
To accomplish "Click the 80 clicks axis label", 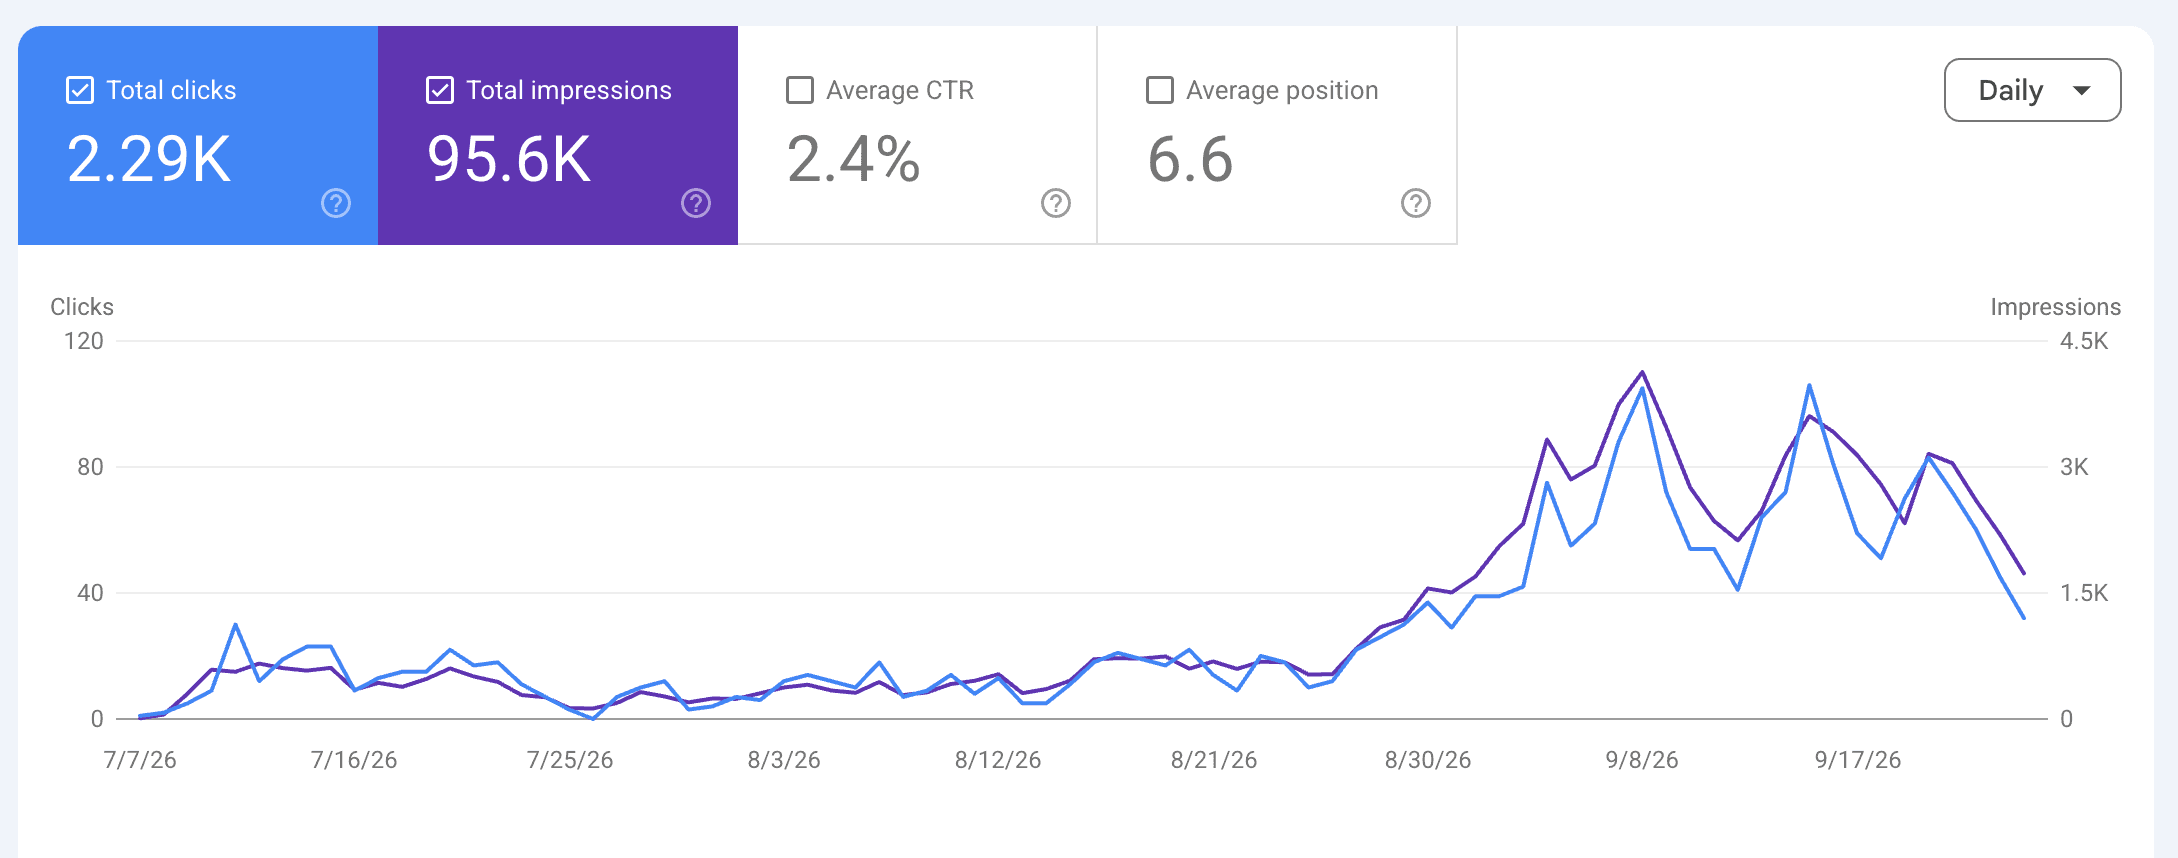I will [90, 467].
